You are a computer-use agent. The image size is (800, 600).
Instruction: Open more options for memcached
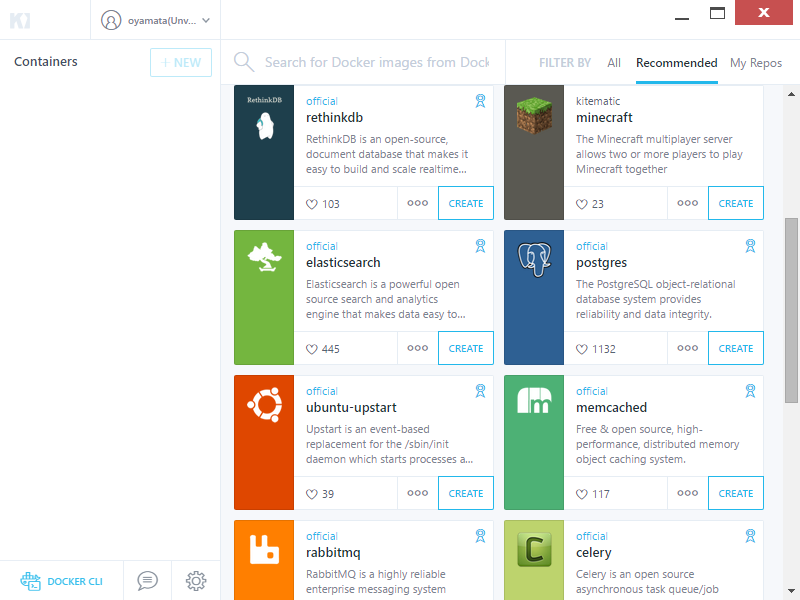(x=687, y=493)
